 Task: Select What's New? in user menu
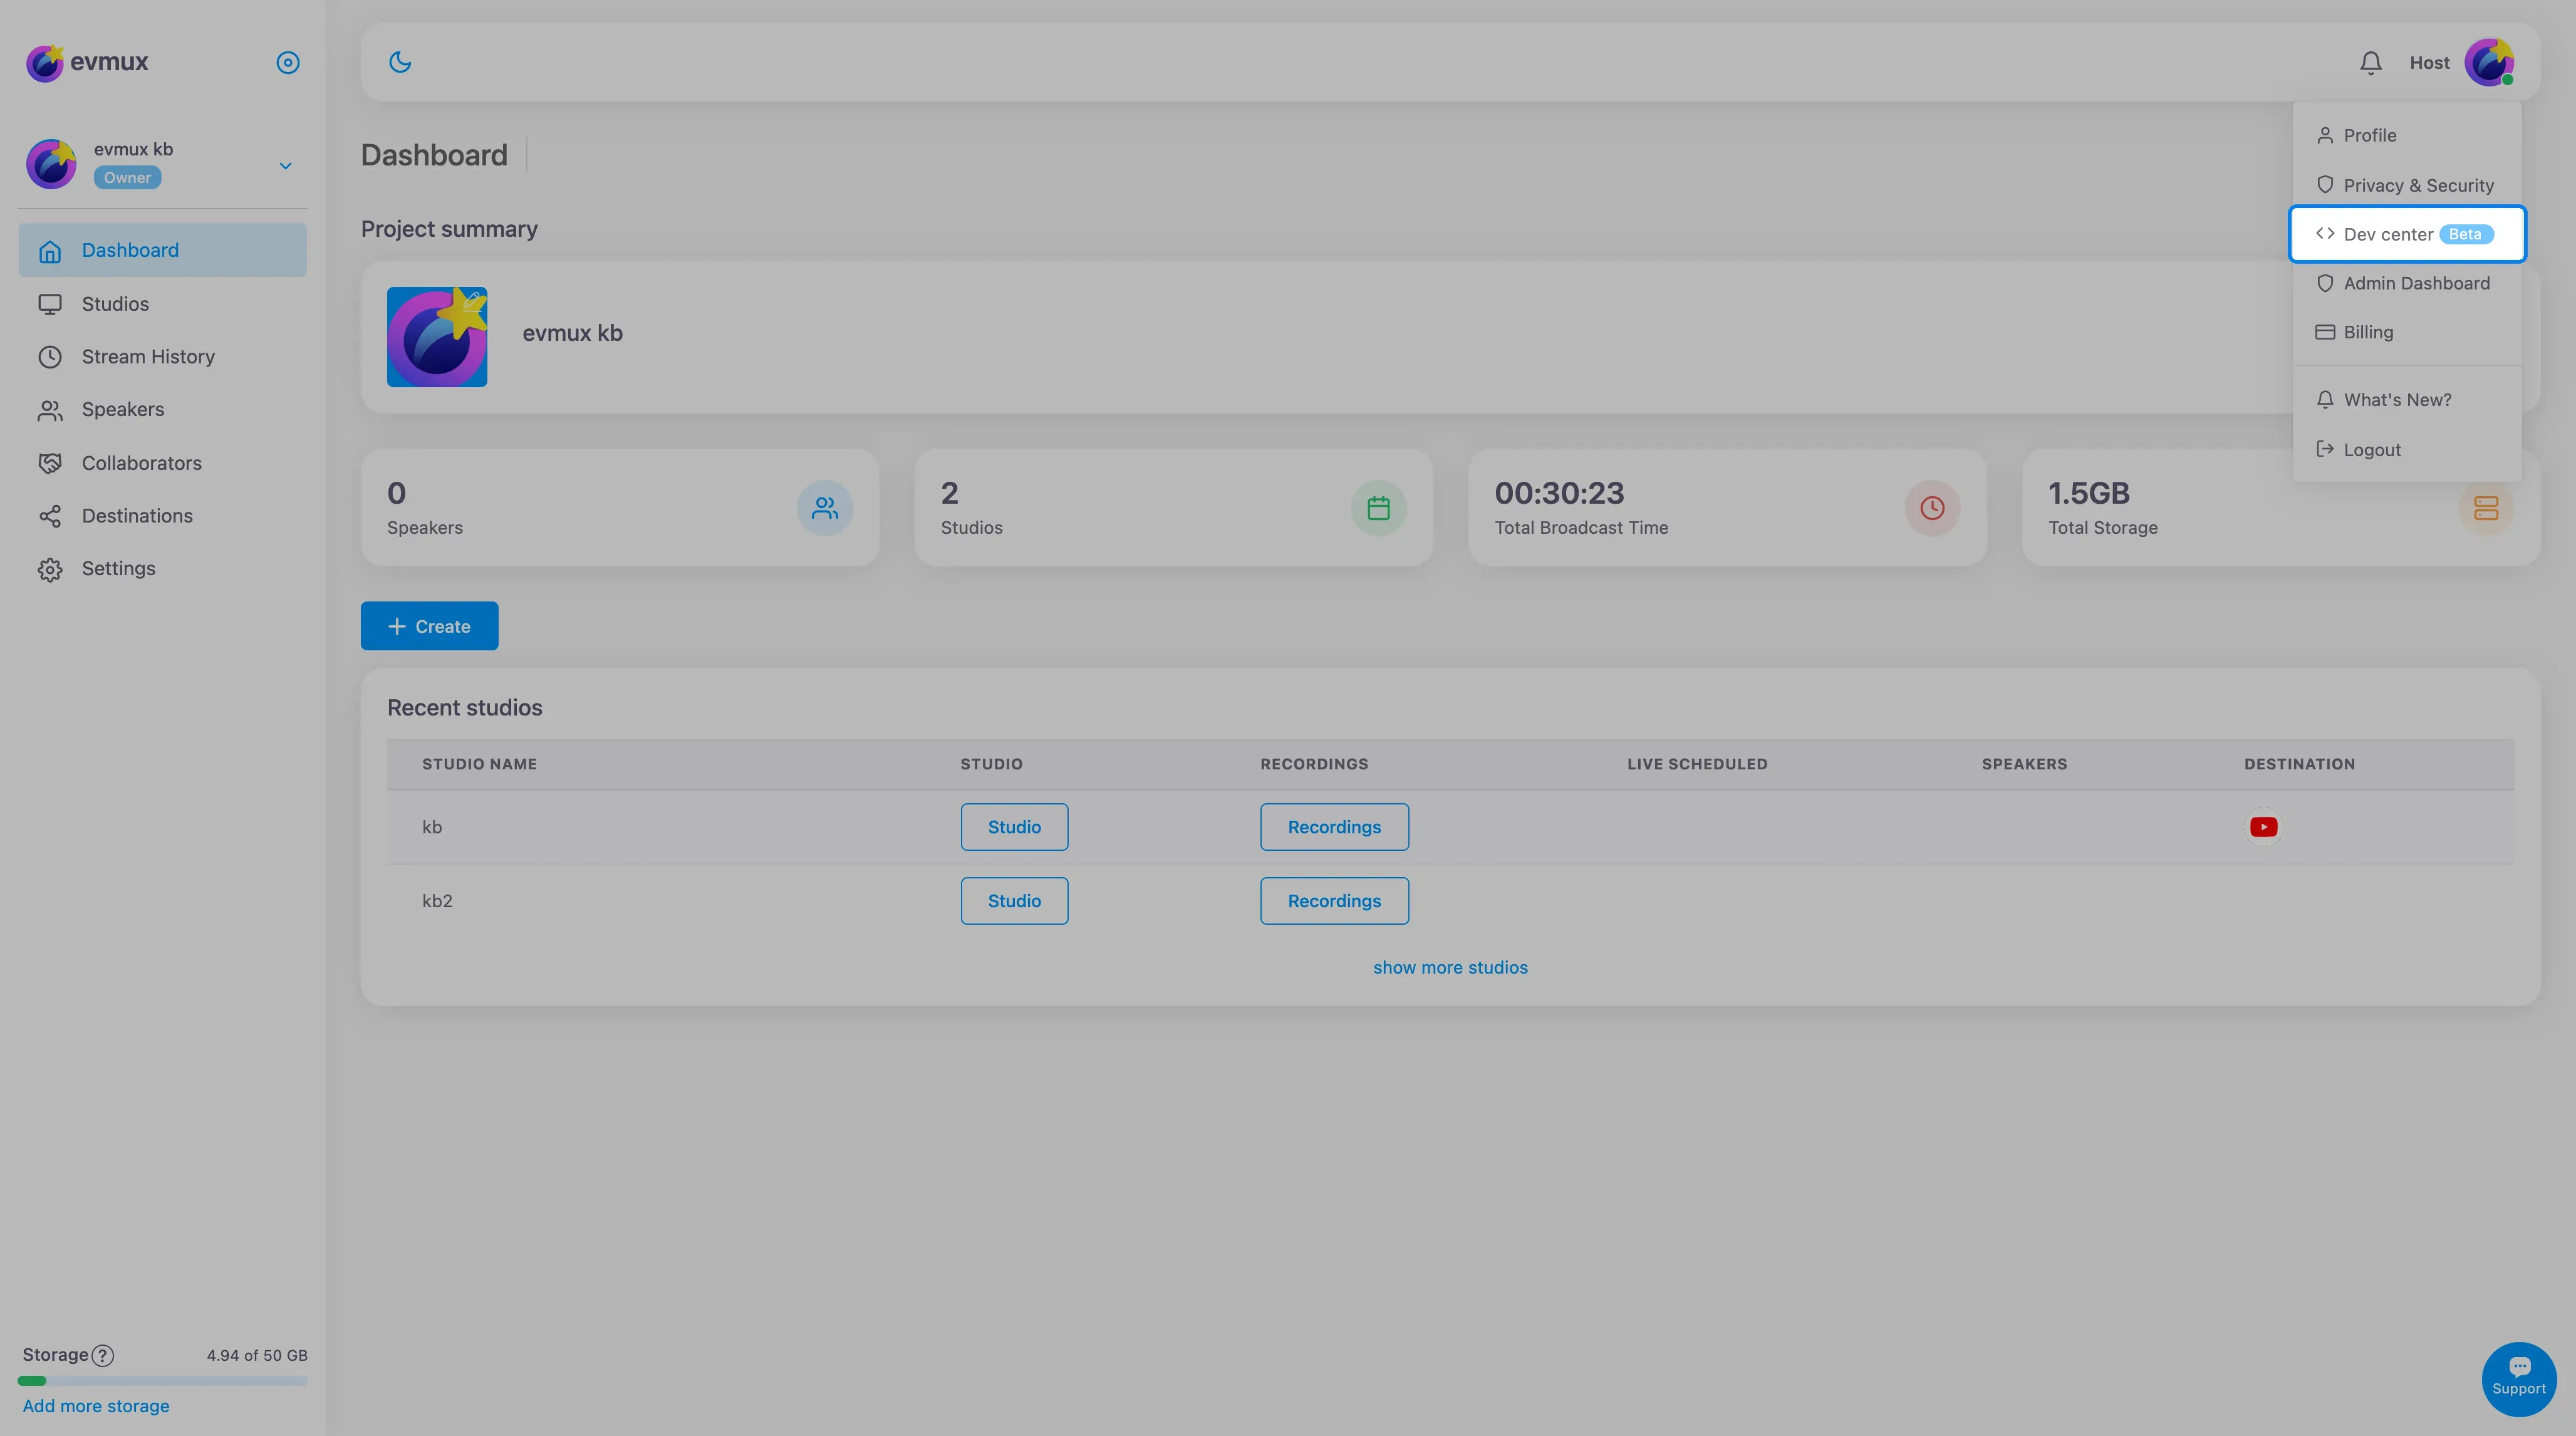(x=2407, y=400)
